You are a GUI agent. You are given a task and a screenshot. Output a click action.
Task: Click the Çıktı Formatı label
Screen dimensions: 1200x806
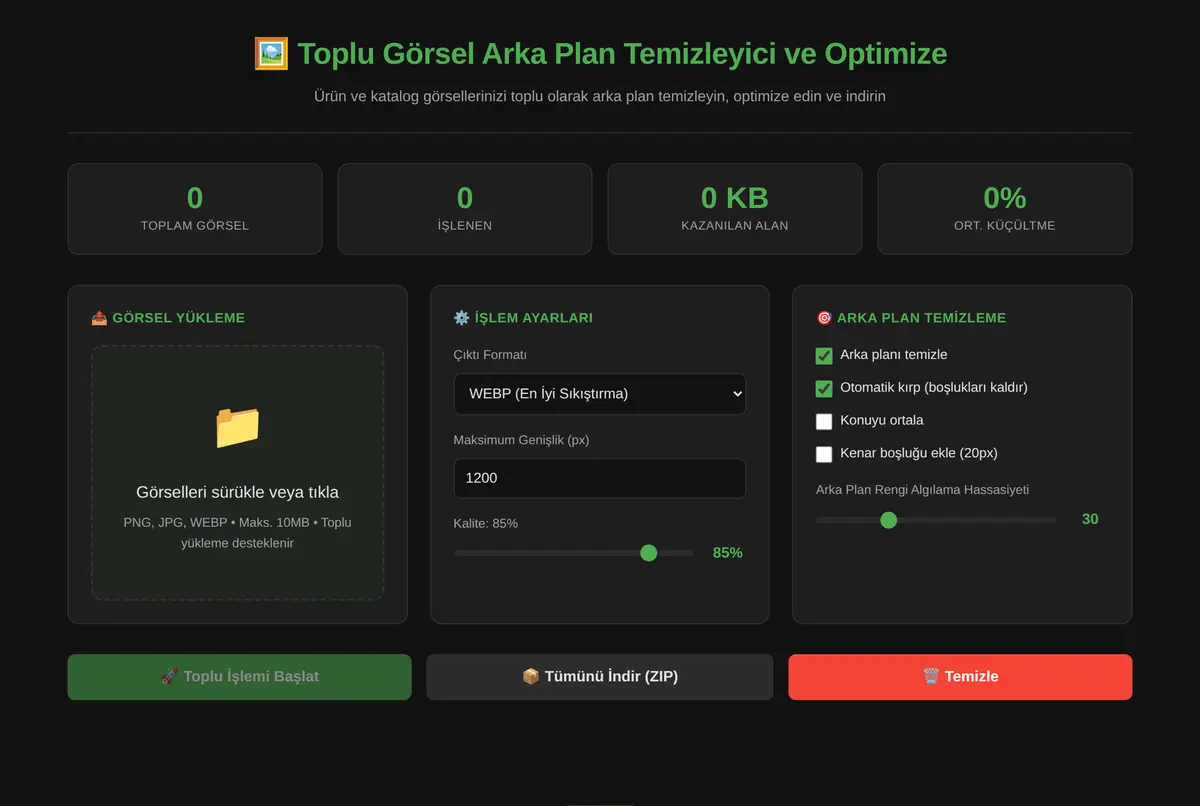point(490,355)
